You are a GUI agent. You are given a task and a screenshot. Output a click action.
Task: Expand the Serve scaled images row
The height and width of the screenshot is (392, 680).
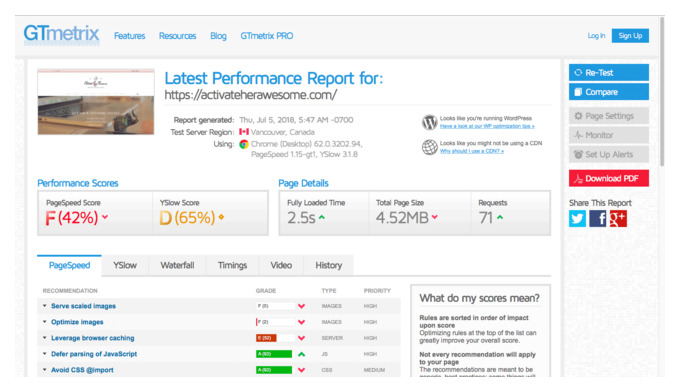pos(44,306)
